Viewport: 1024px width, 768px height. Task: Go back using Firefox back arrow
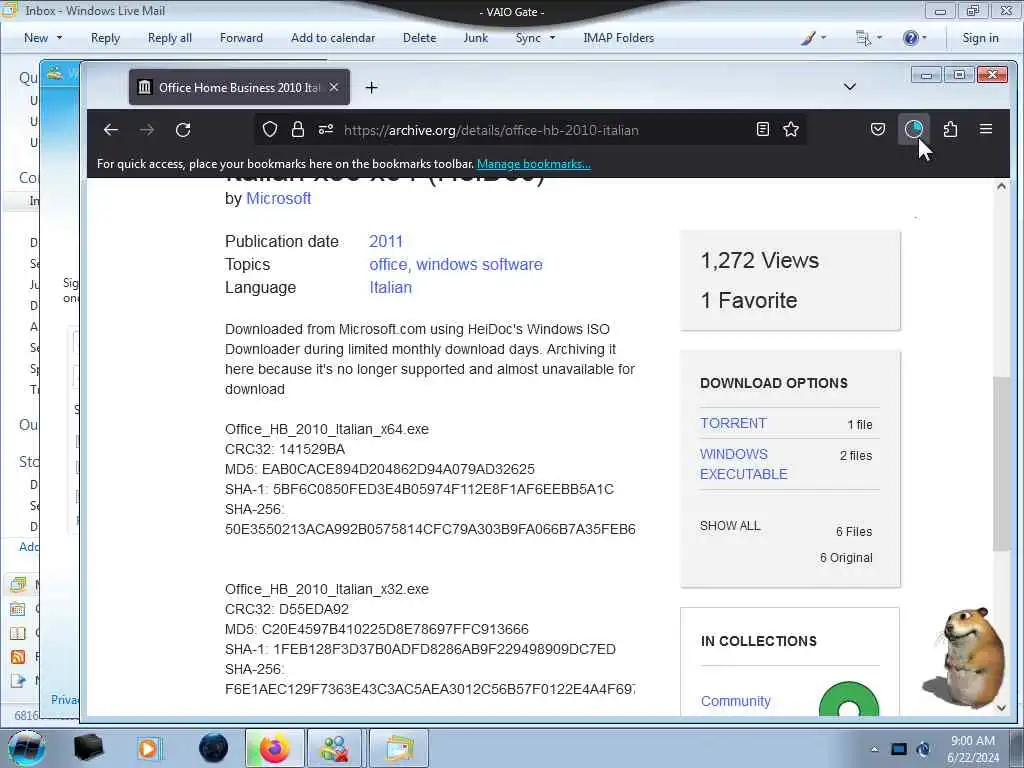tap(110, 130)
